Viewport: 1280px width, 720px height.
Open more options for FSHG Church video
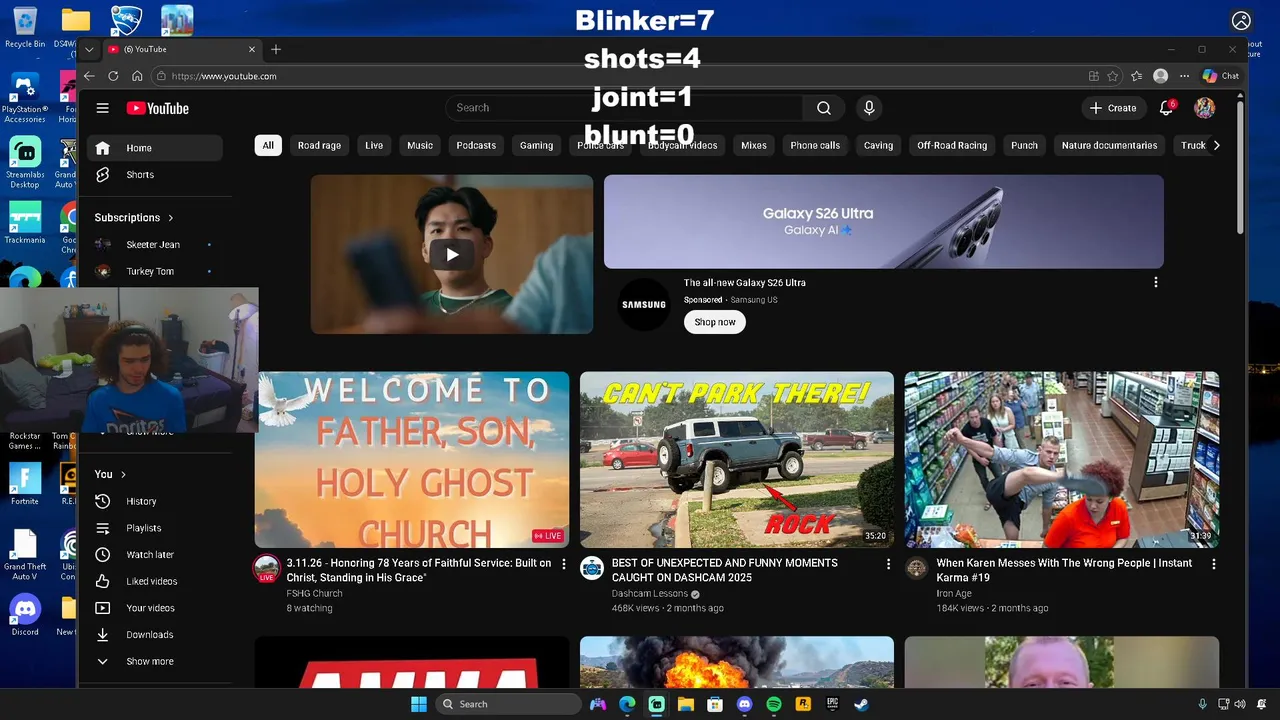tap(564, 564)
